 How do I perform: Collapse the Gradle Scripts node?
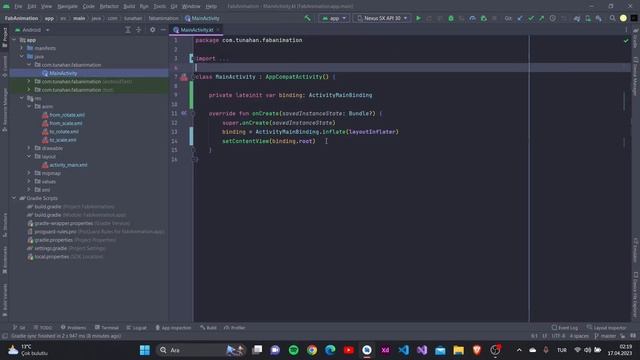(14, 198)
